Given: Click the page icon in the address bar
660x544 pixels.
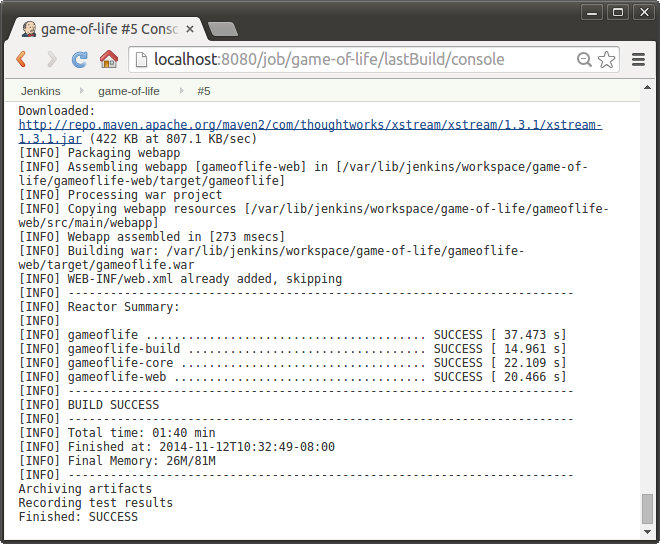Looking at the screenshot, I should click(x=141, y=59).
